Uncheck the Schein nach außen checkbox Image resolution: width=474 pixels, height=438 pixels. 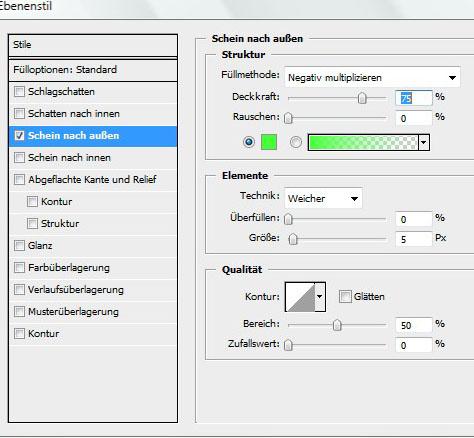coord(19,135)
